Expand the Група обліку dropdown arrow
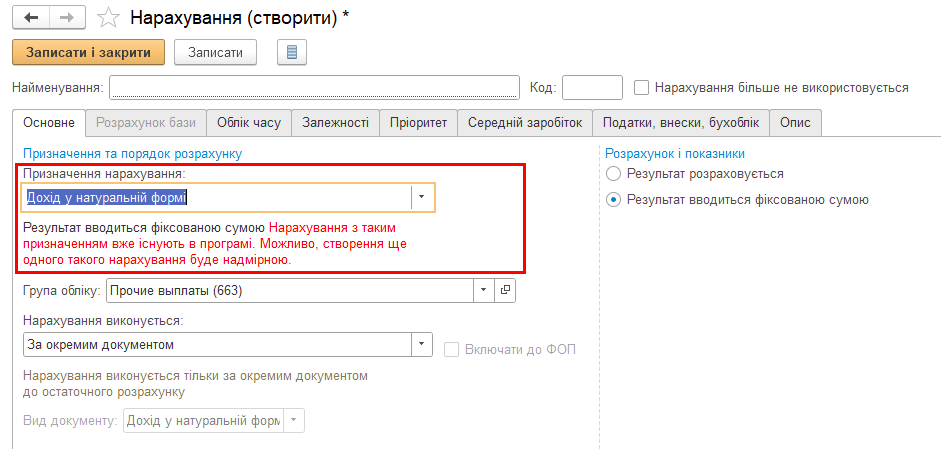 coord(483,291)
